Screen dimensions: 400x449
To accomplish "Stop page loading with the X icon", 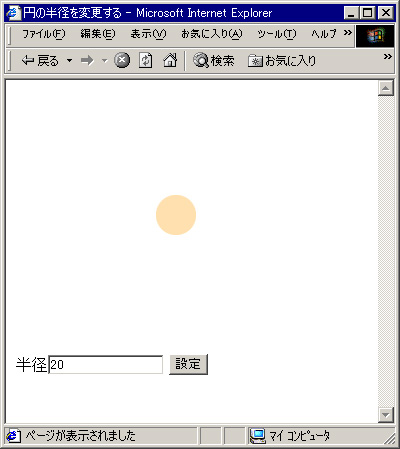I will point(122,61).
